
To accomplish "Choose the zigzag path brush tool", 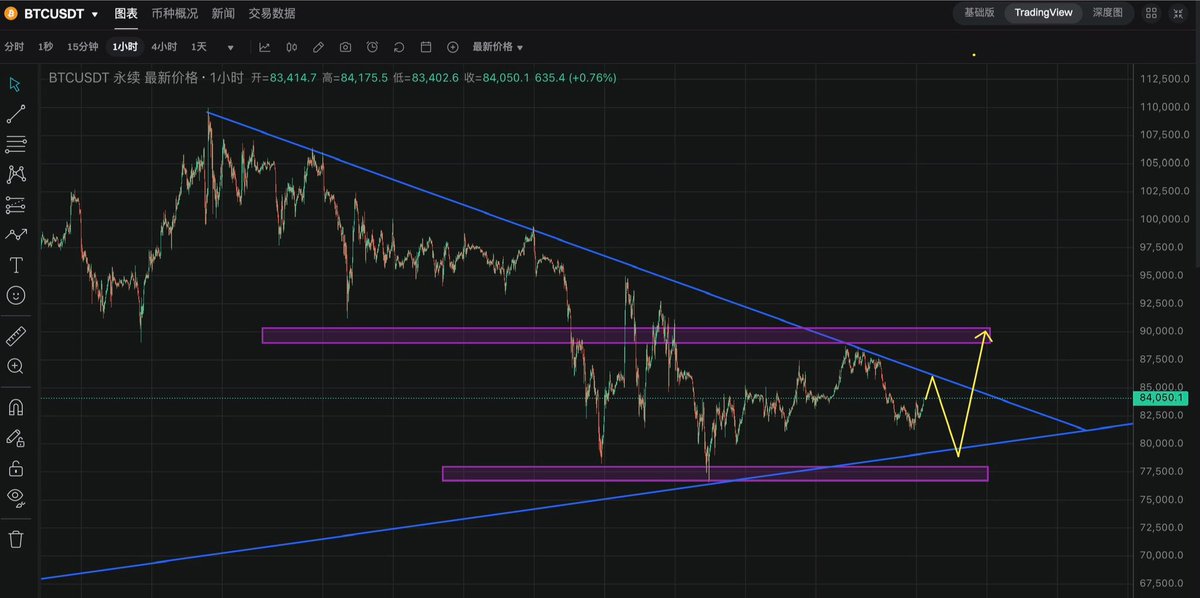I will pos(15,235).
